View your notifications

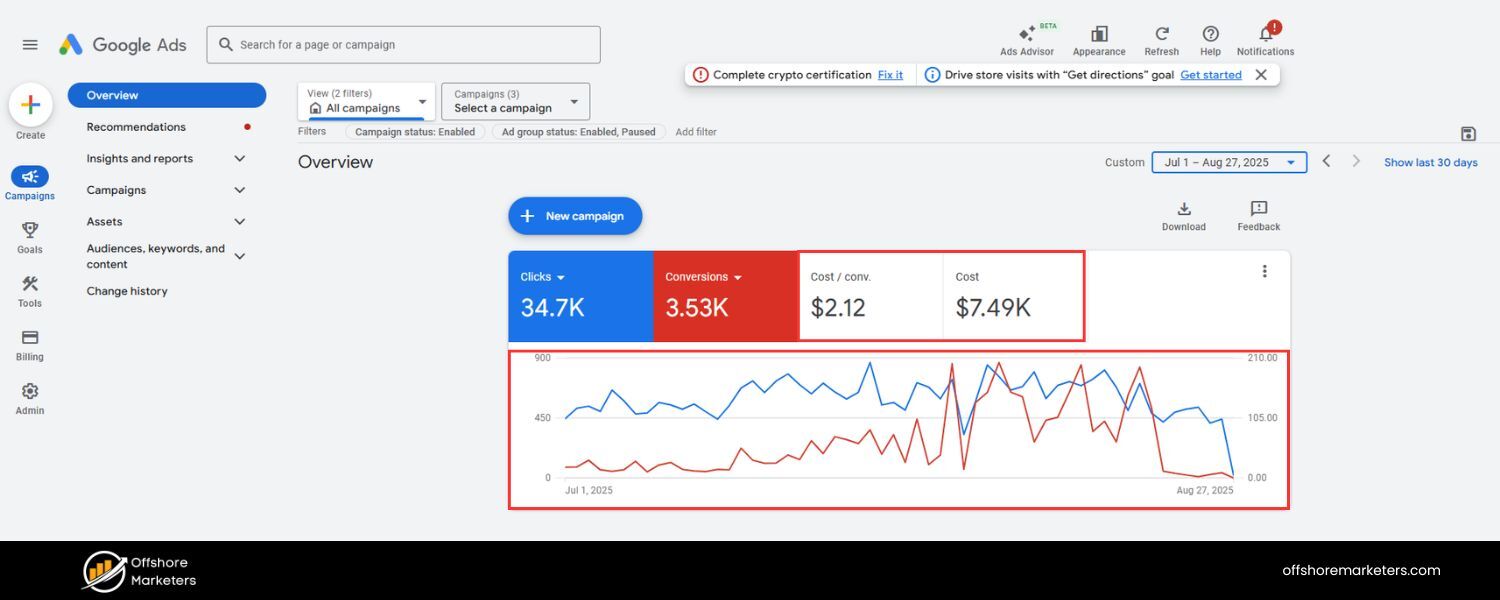pos(1264,38)
